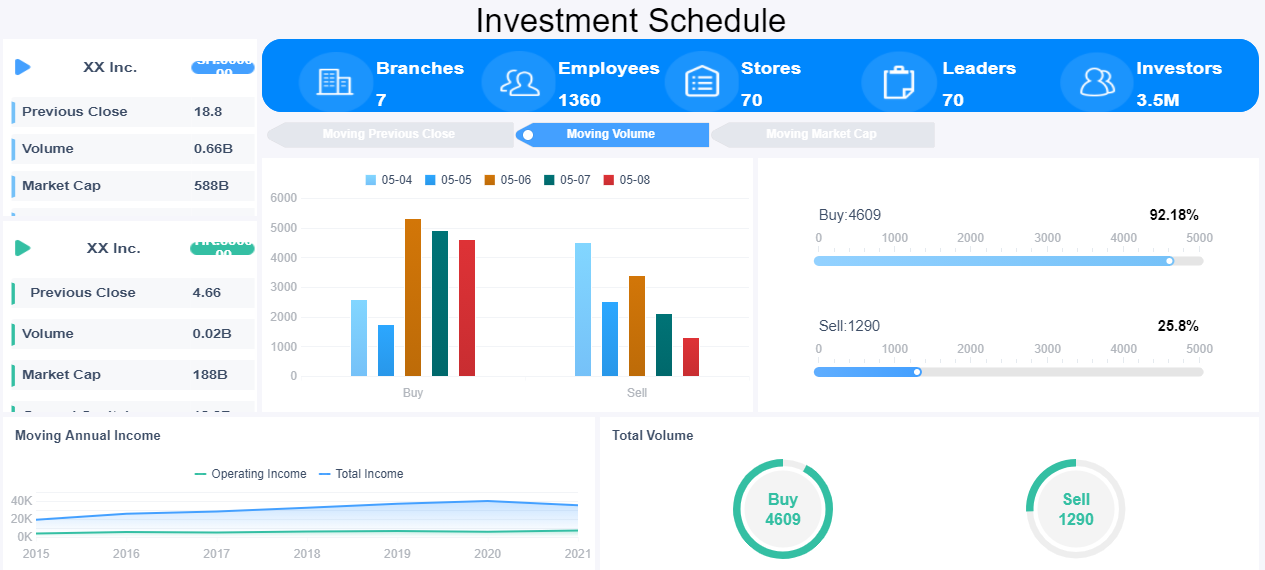The width and height of the screenshot is (1265, 570).
Task: Click the green play triangle beside XX Inc.
Action: [x=23, y=248]
